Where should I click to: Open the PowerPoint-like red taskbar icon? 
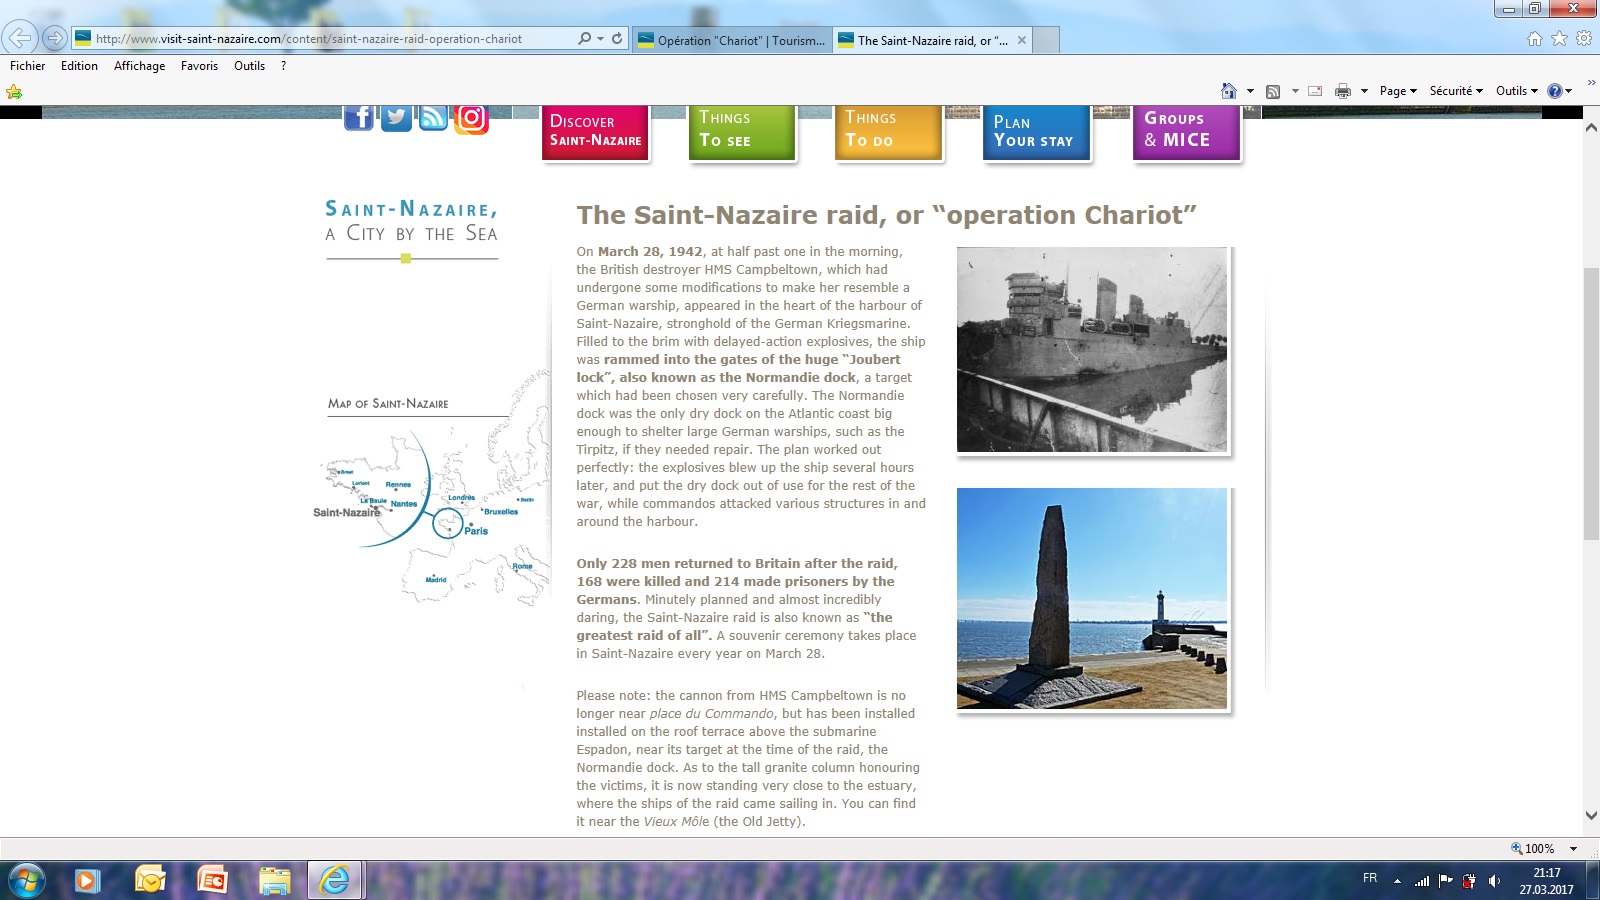[212, 881]
